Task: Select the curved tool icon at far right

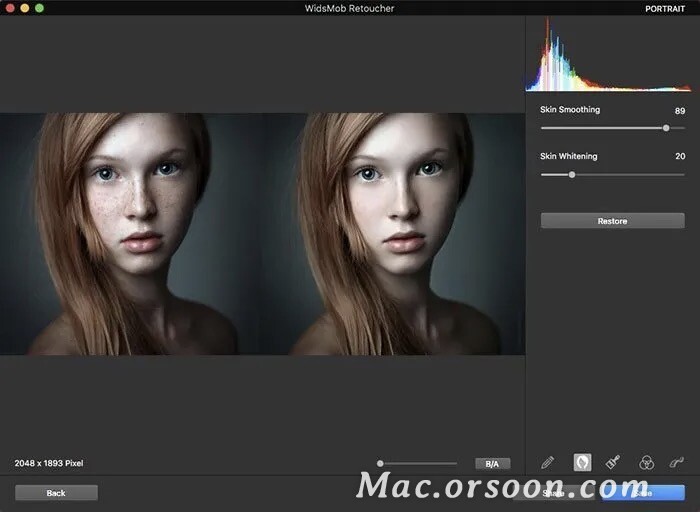Action: [x=677, y=462]
